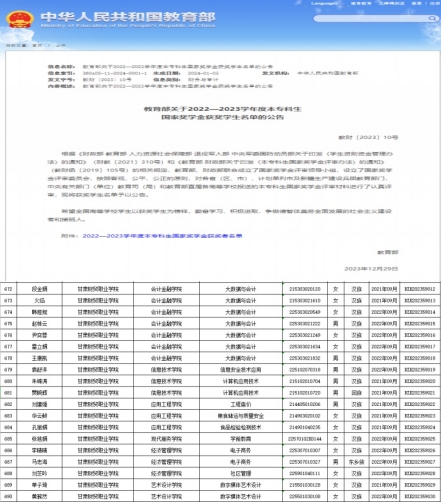Open the Languages link in top bar
The width and height of the screenshot is (441, 502).
[x=325, y=3]
